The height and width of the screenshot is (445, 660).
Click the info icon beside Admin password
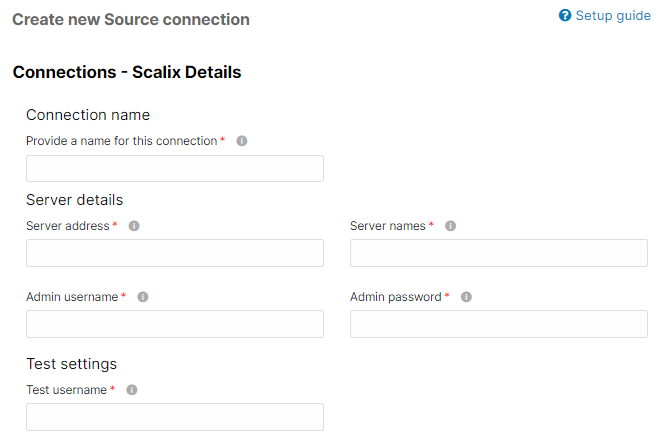[466, 297]
